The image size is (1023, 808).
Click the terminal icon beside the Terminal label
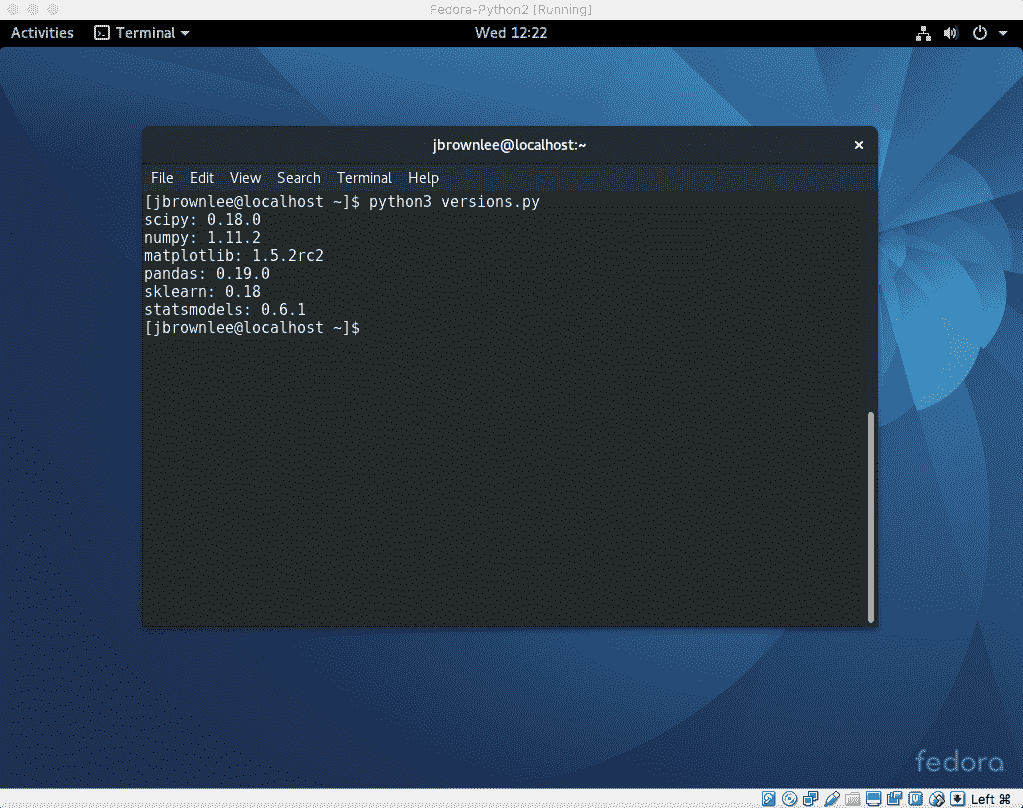[102, 33]
